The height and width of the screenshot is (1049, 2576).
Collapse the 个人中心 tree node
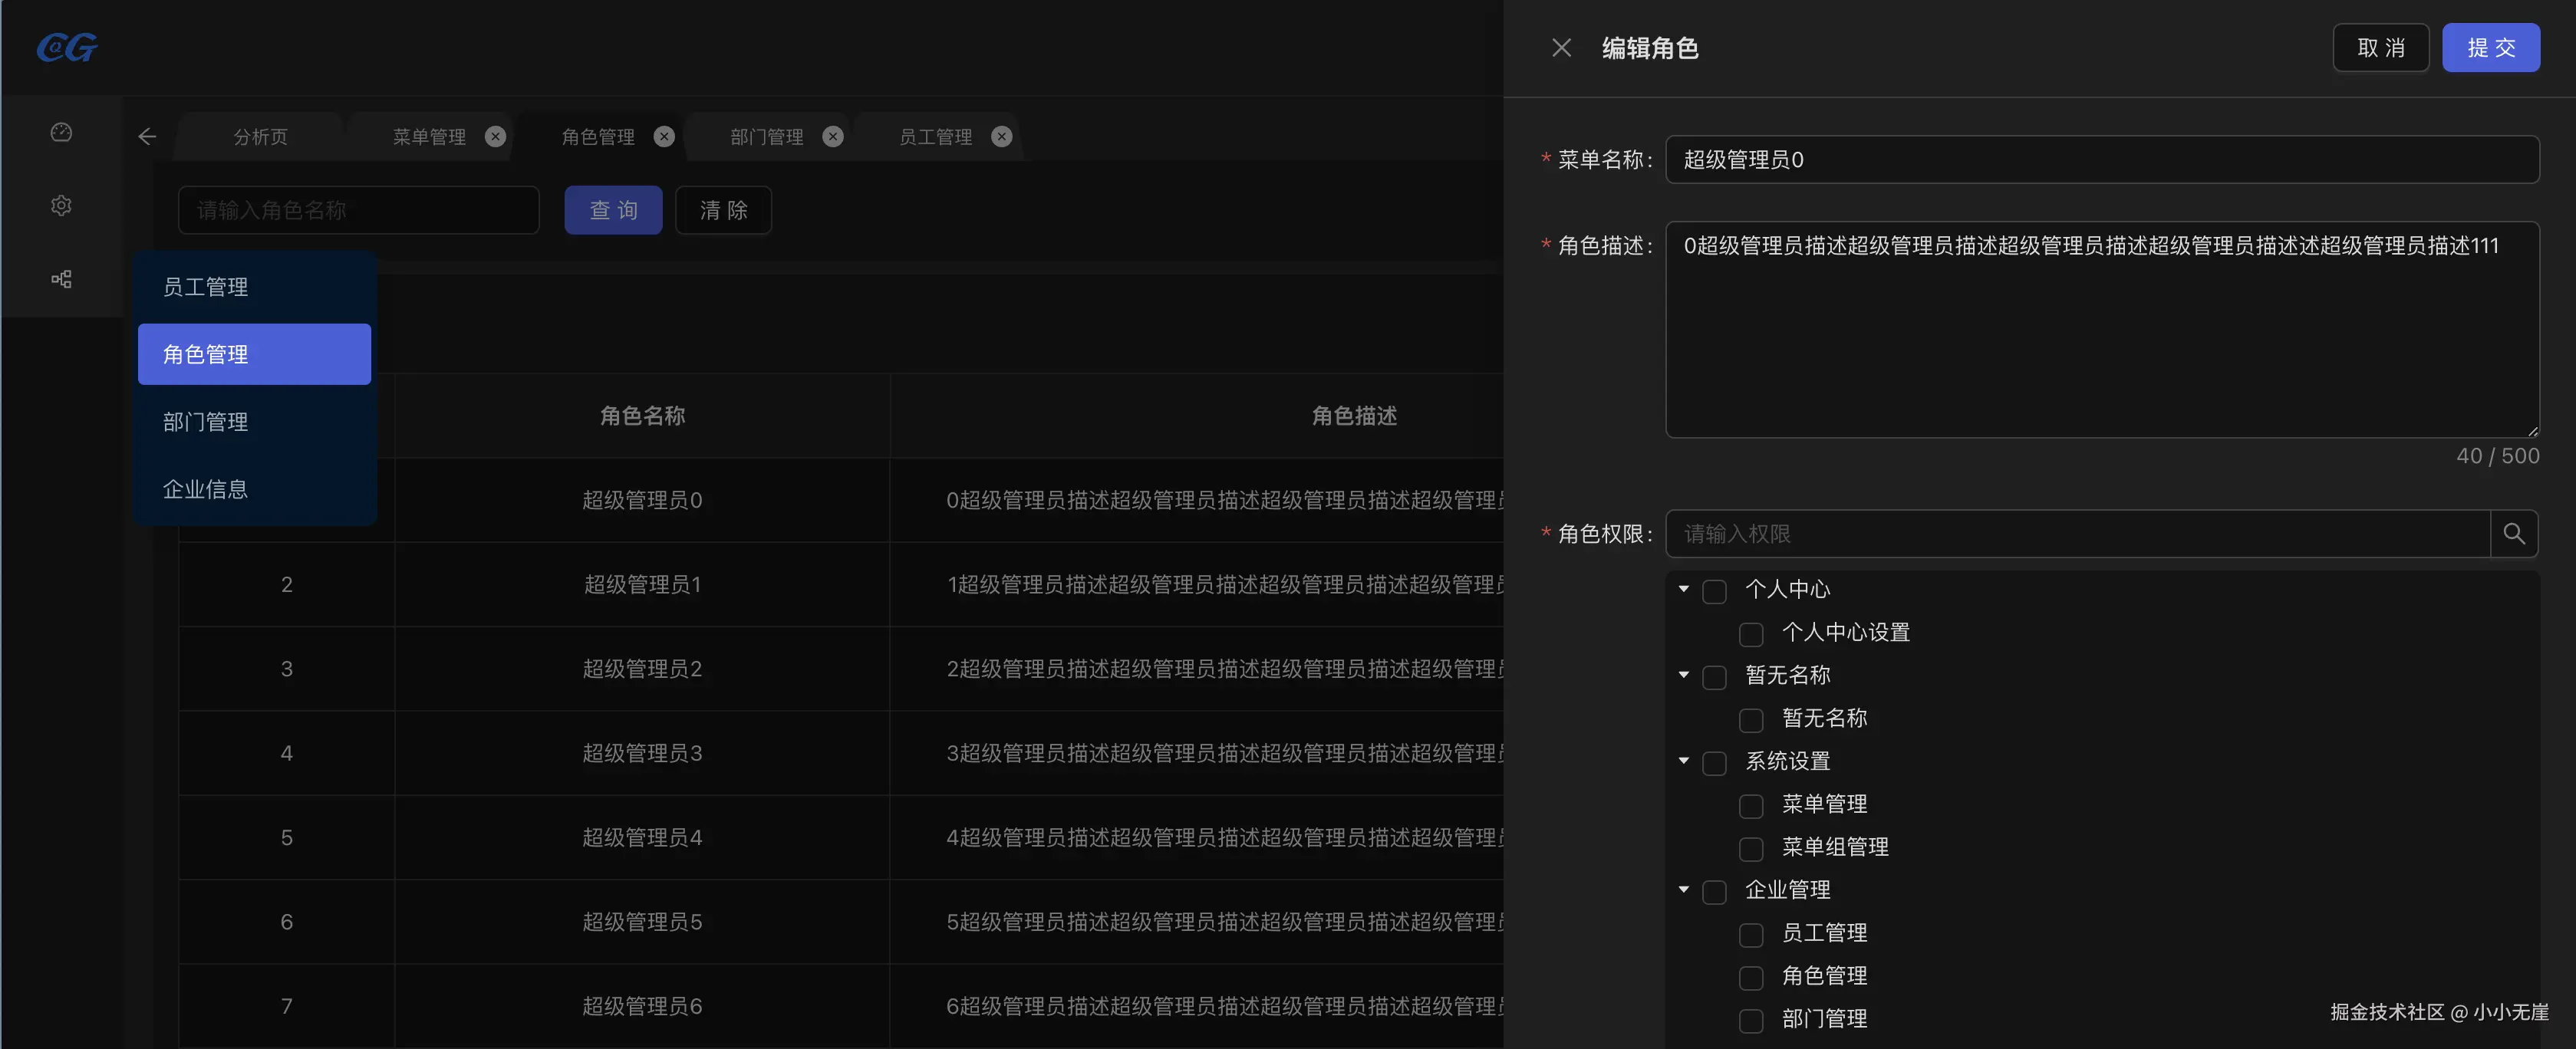pos(1684,589)
